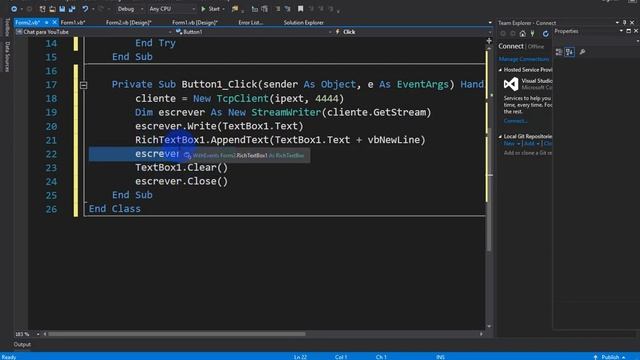The width and height of the screenshot is (640, 360).
Task: Open the Data Sources side tab
Action: pos(7,56)
